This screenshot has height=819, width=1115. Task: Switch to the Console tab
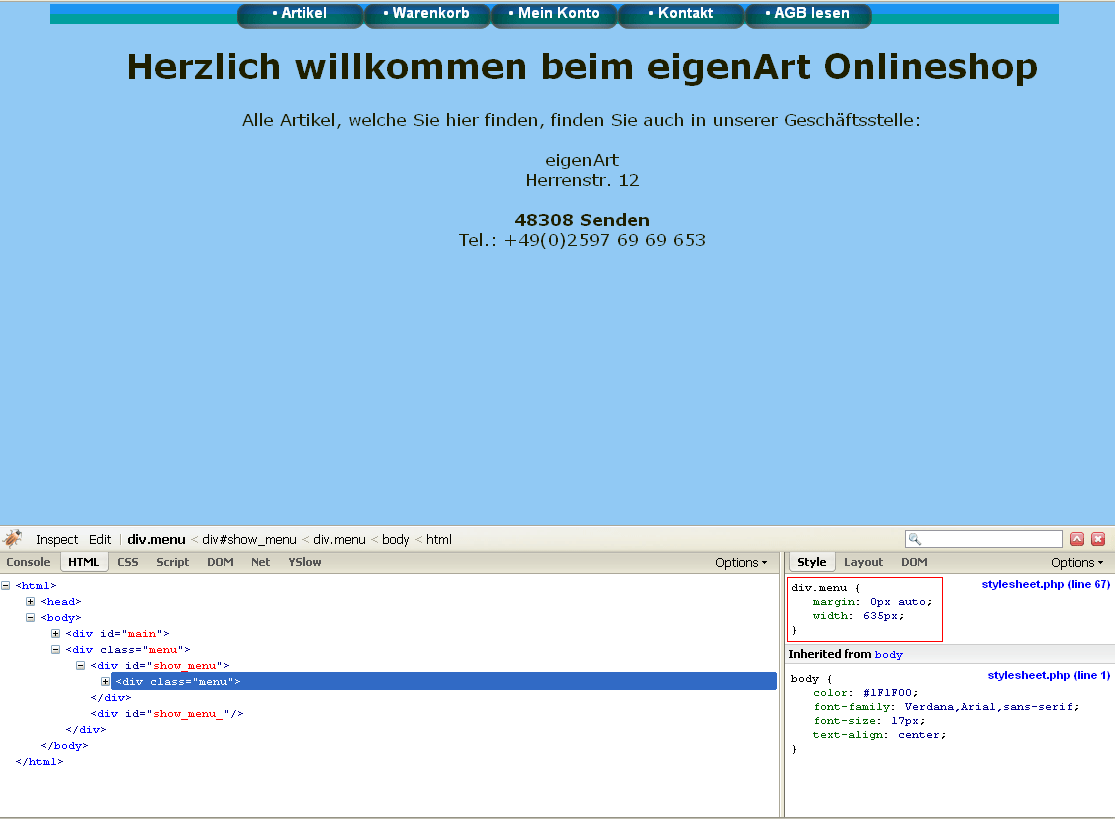tap(28, 562)
